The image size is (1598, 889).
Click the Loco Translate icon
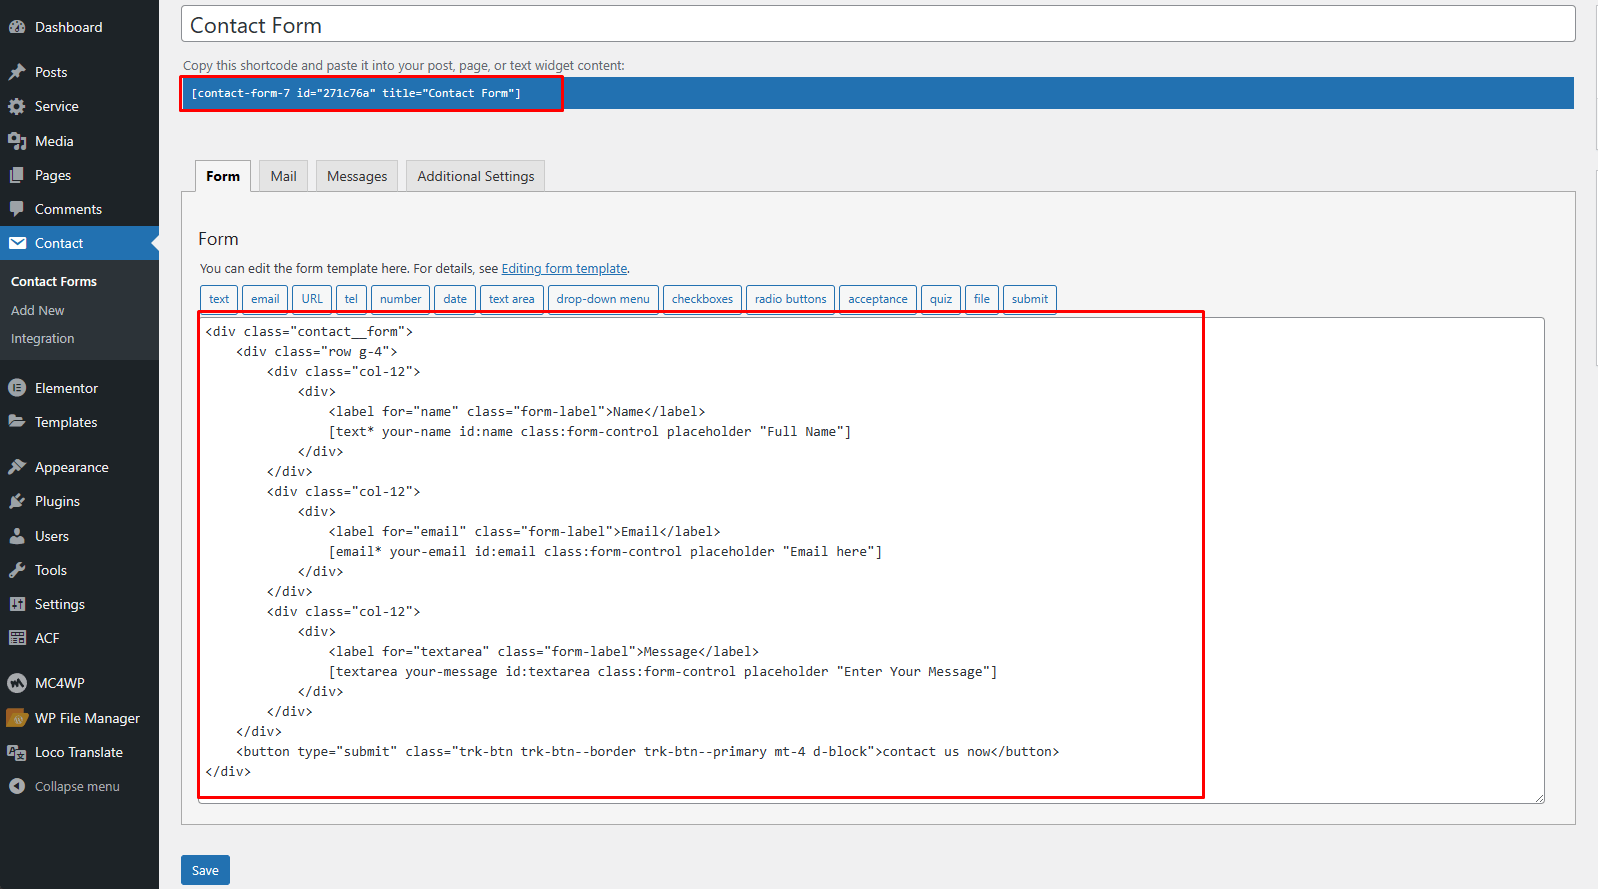pyautogui.click(x=17, y=752)
